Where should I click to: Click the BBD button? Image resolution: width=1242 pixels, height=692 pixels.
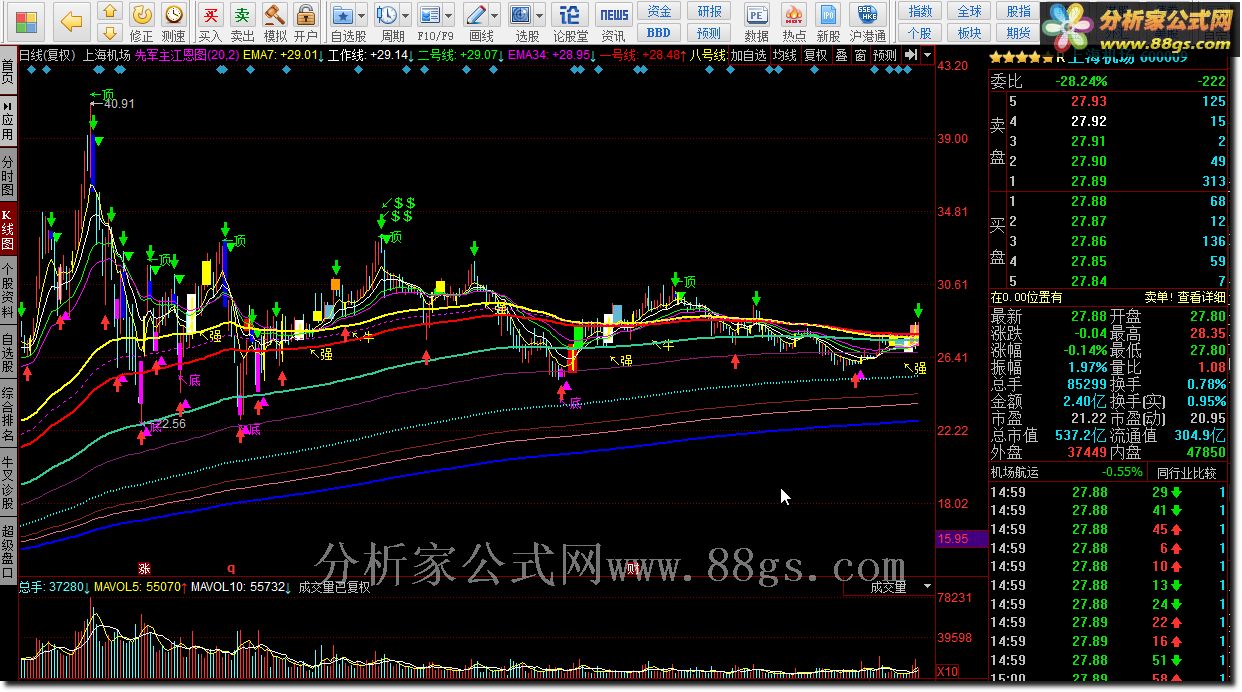click(x=659, y=33)
